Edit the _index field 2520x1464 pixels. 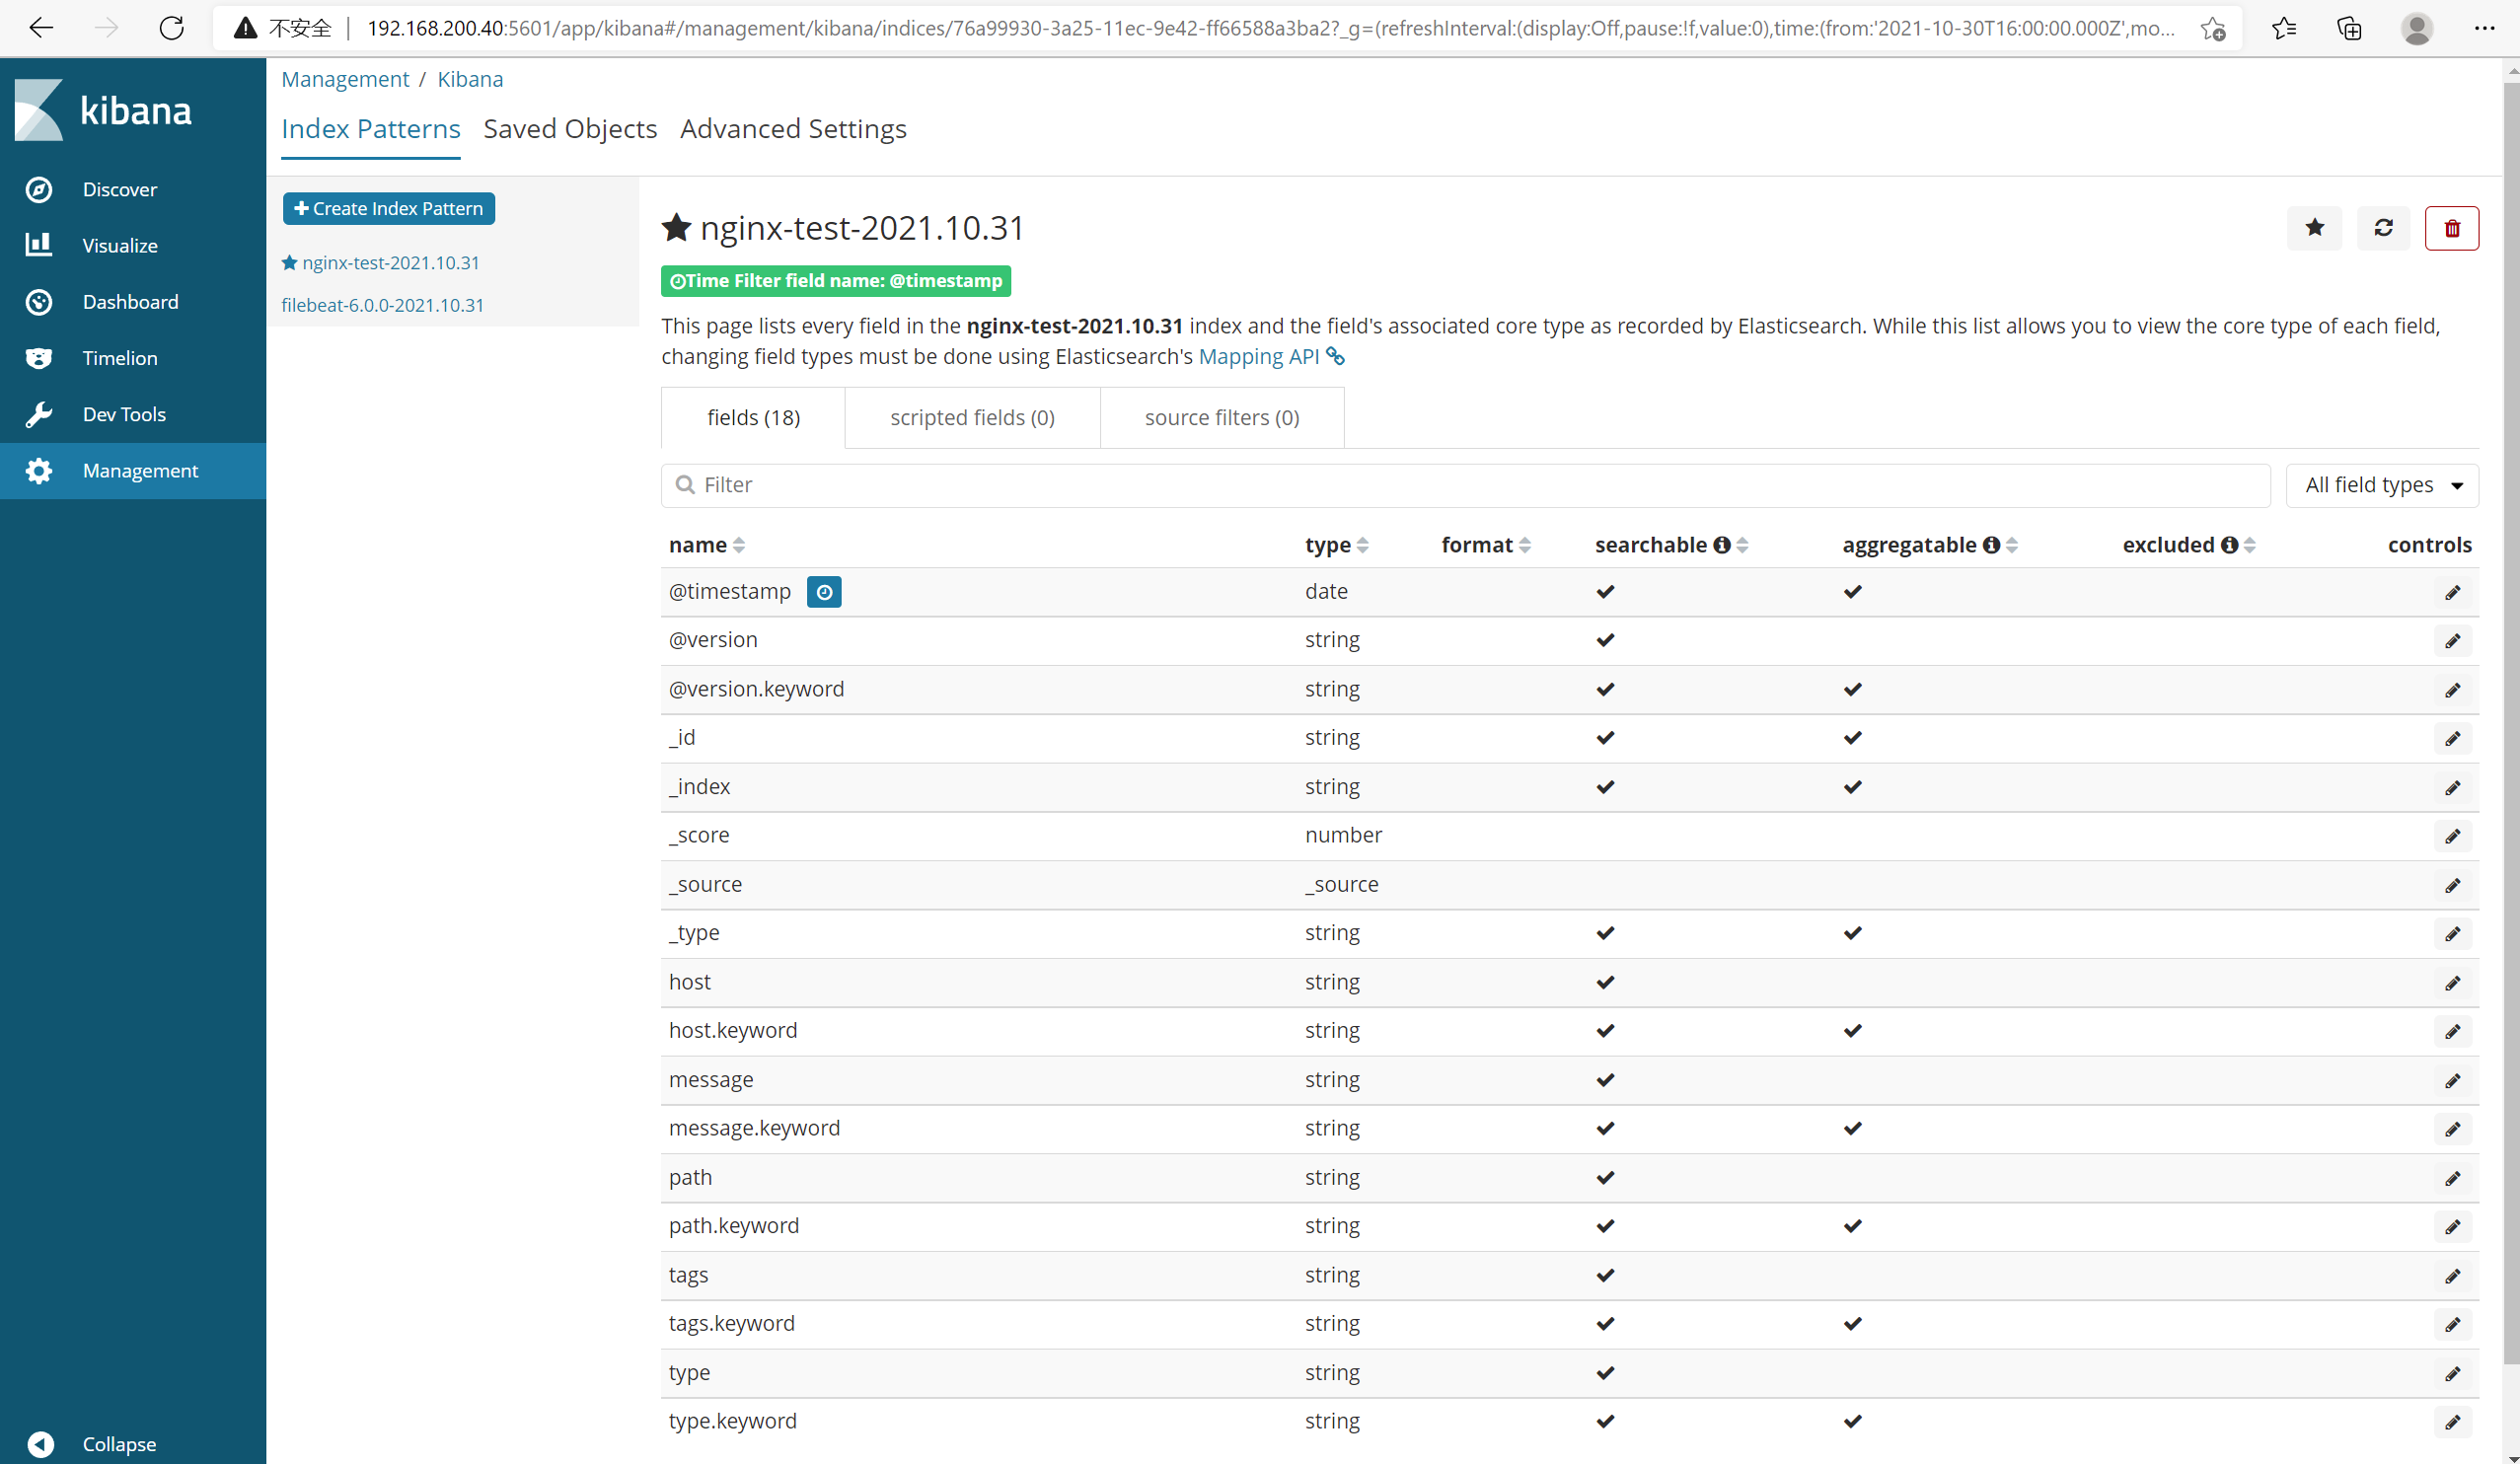pos(2452,787)
